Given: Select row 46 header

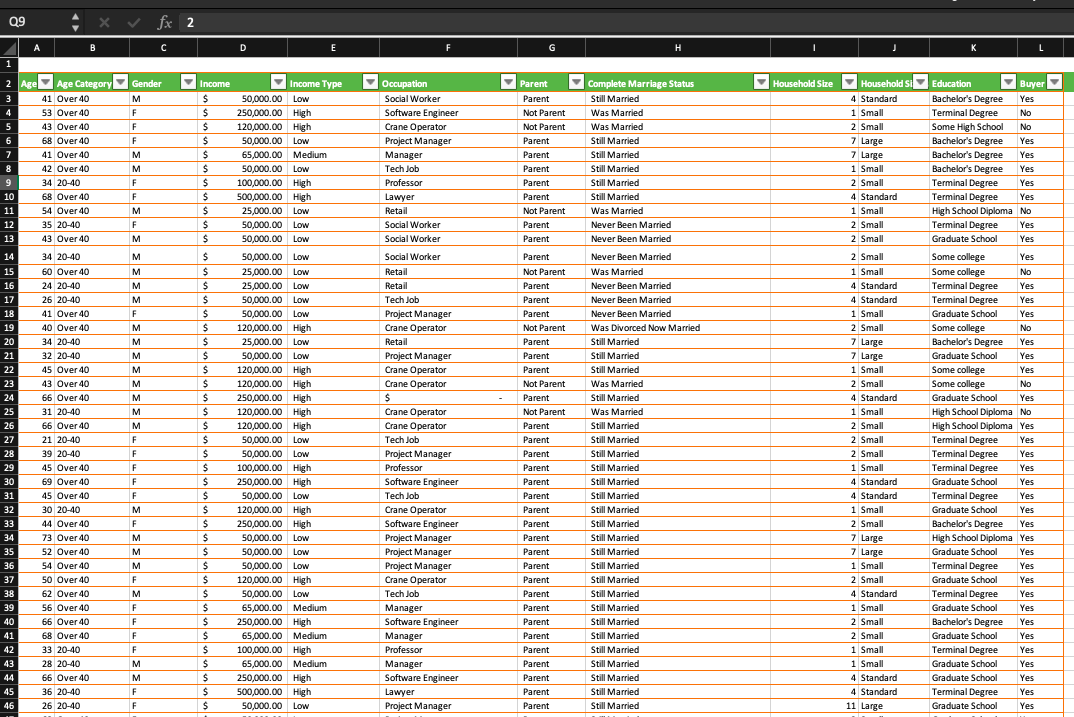Looking at the screenshot, I should 9,706.
